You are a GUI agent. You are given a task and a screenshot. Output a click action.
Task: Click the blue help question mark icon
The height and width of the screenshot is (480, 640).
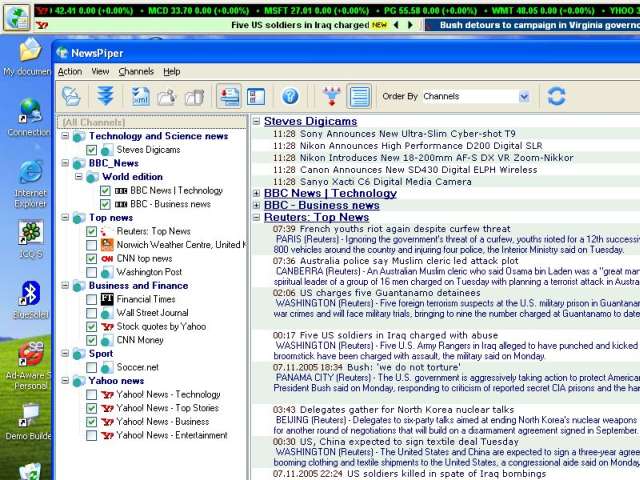290,97
